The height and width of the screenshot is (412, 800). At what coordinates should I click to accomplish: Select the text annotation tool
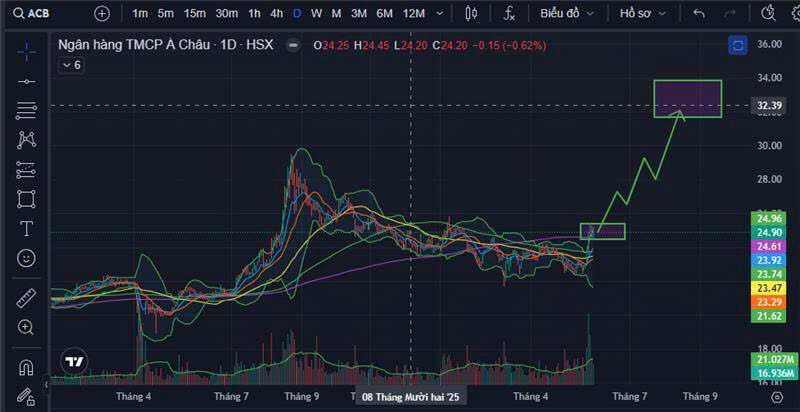(x=26, y=229)
